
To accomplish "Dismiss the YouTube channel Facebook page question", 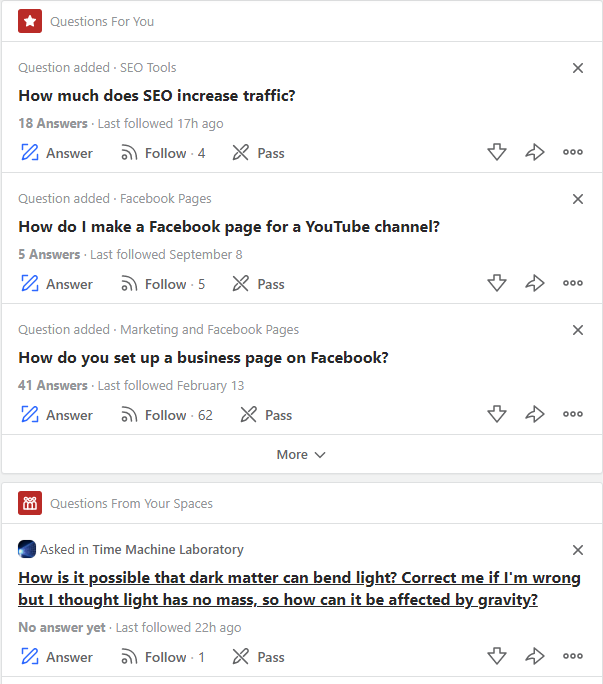I will [x=578, y=199].
